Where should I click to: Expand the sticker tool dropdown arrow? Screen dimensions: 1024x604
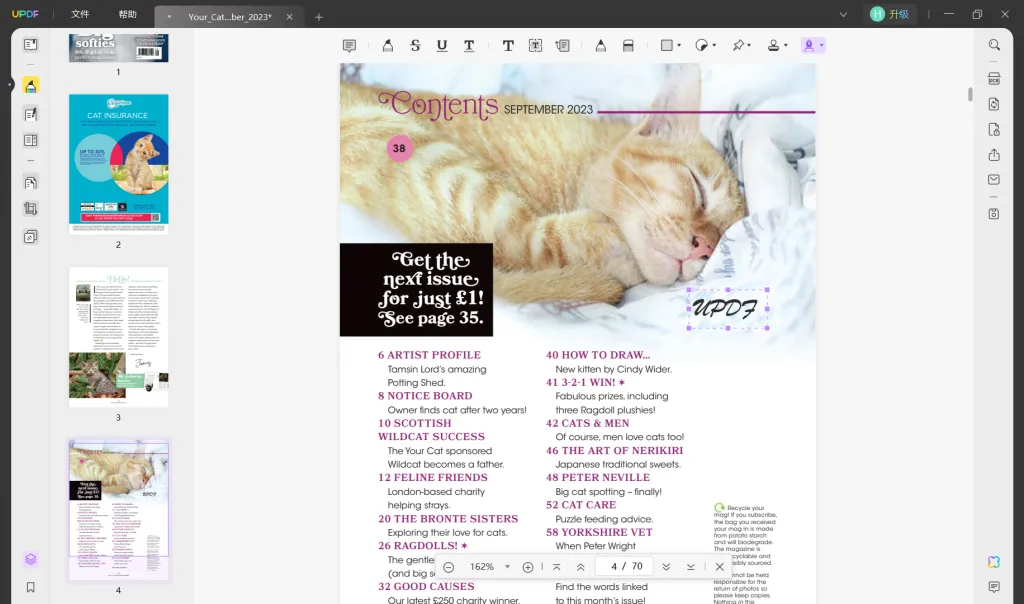coord(714,46)
